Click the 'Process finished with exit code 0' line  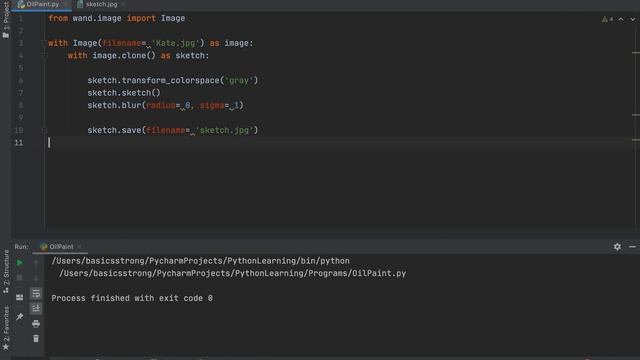point(132,298)
